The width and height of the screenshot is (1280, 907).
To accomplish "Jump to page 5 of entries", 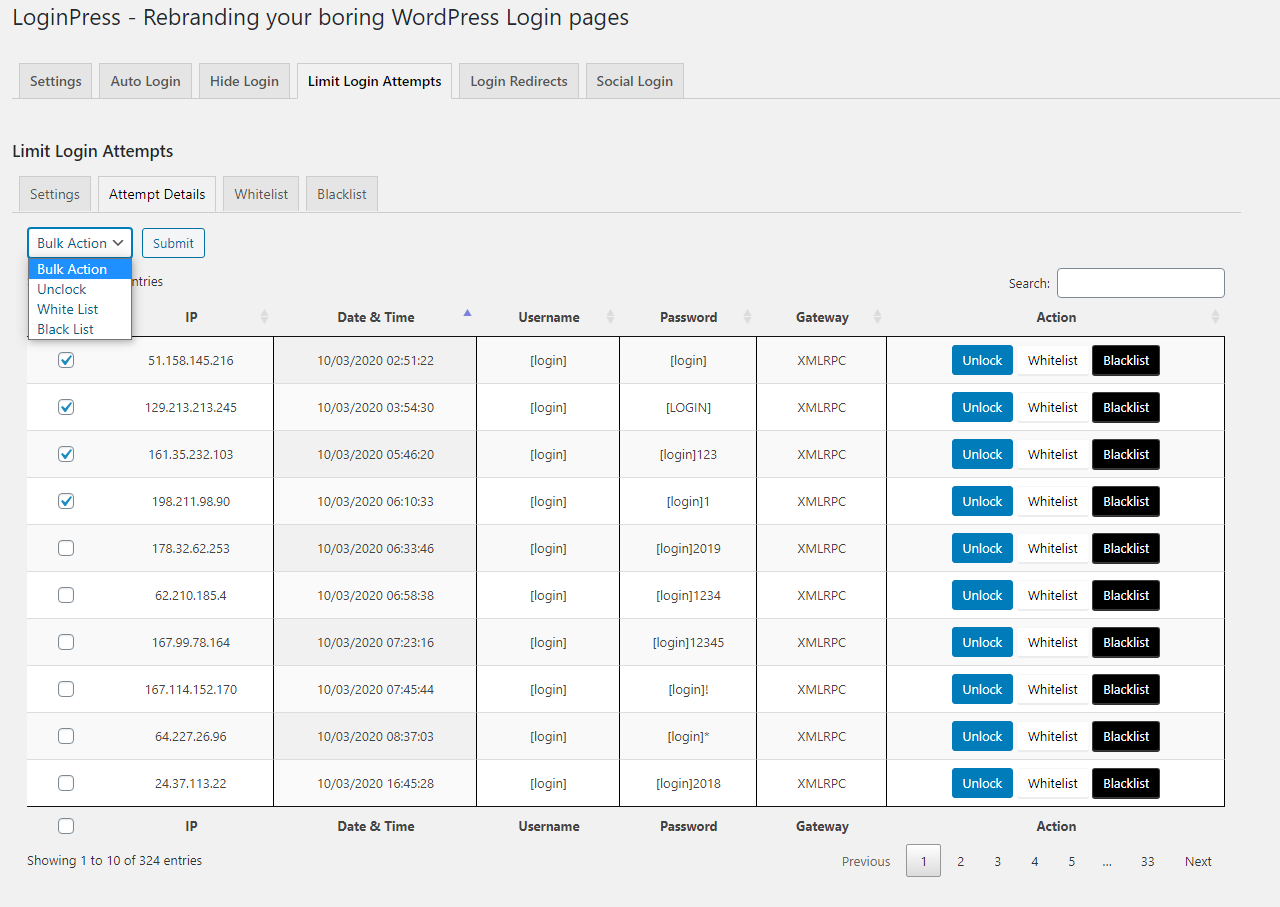I will [1071, 861].
